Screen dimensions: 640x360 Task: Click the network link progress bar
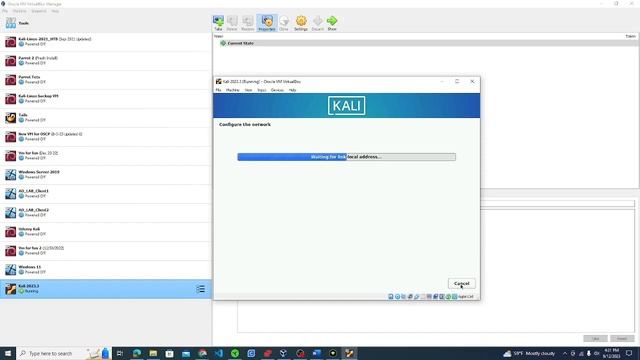click(x=347, y=157)
